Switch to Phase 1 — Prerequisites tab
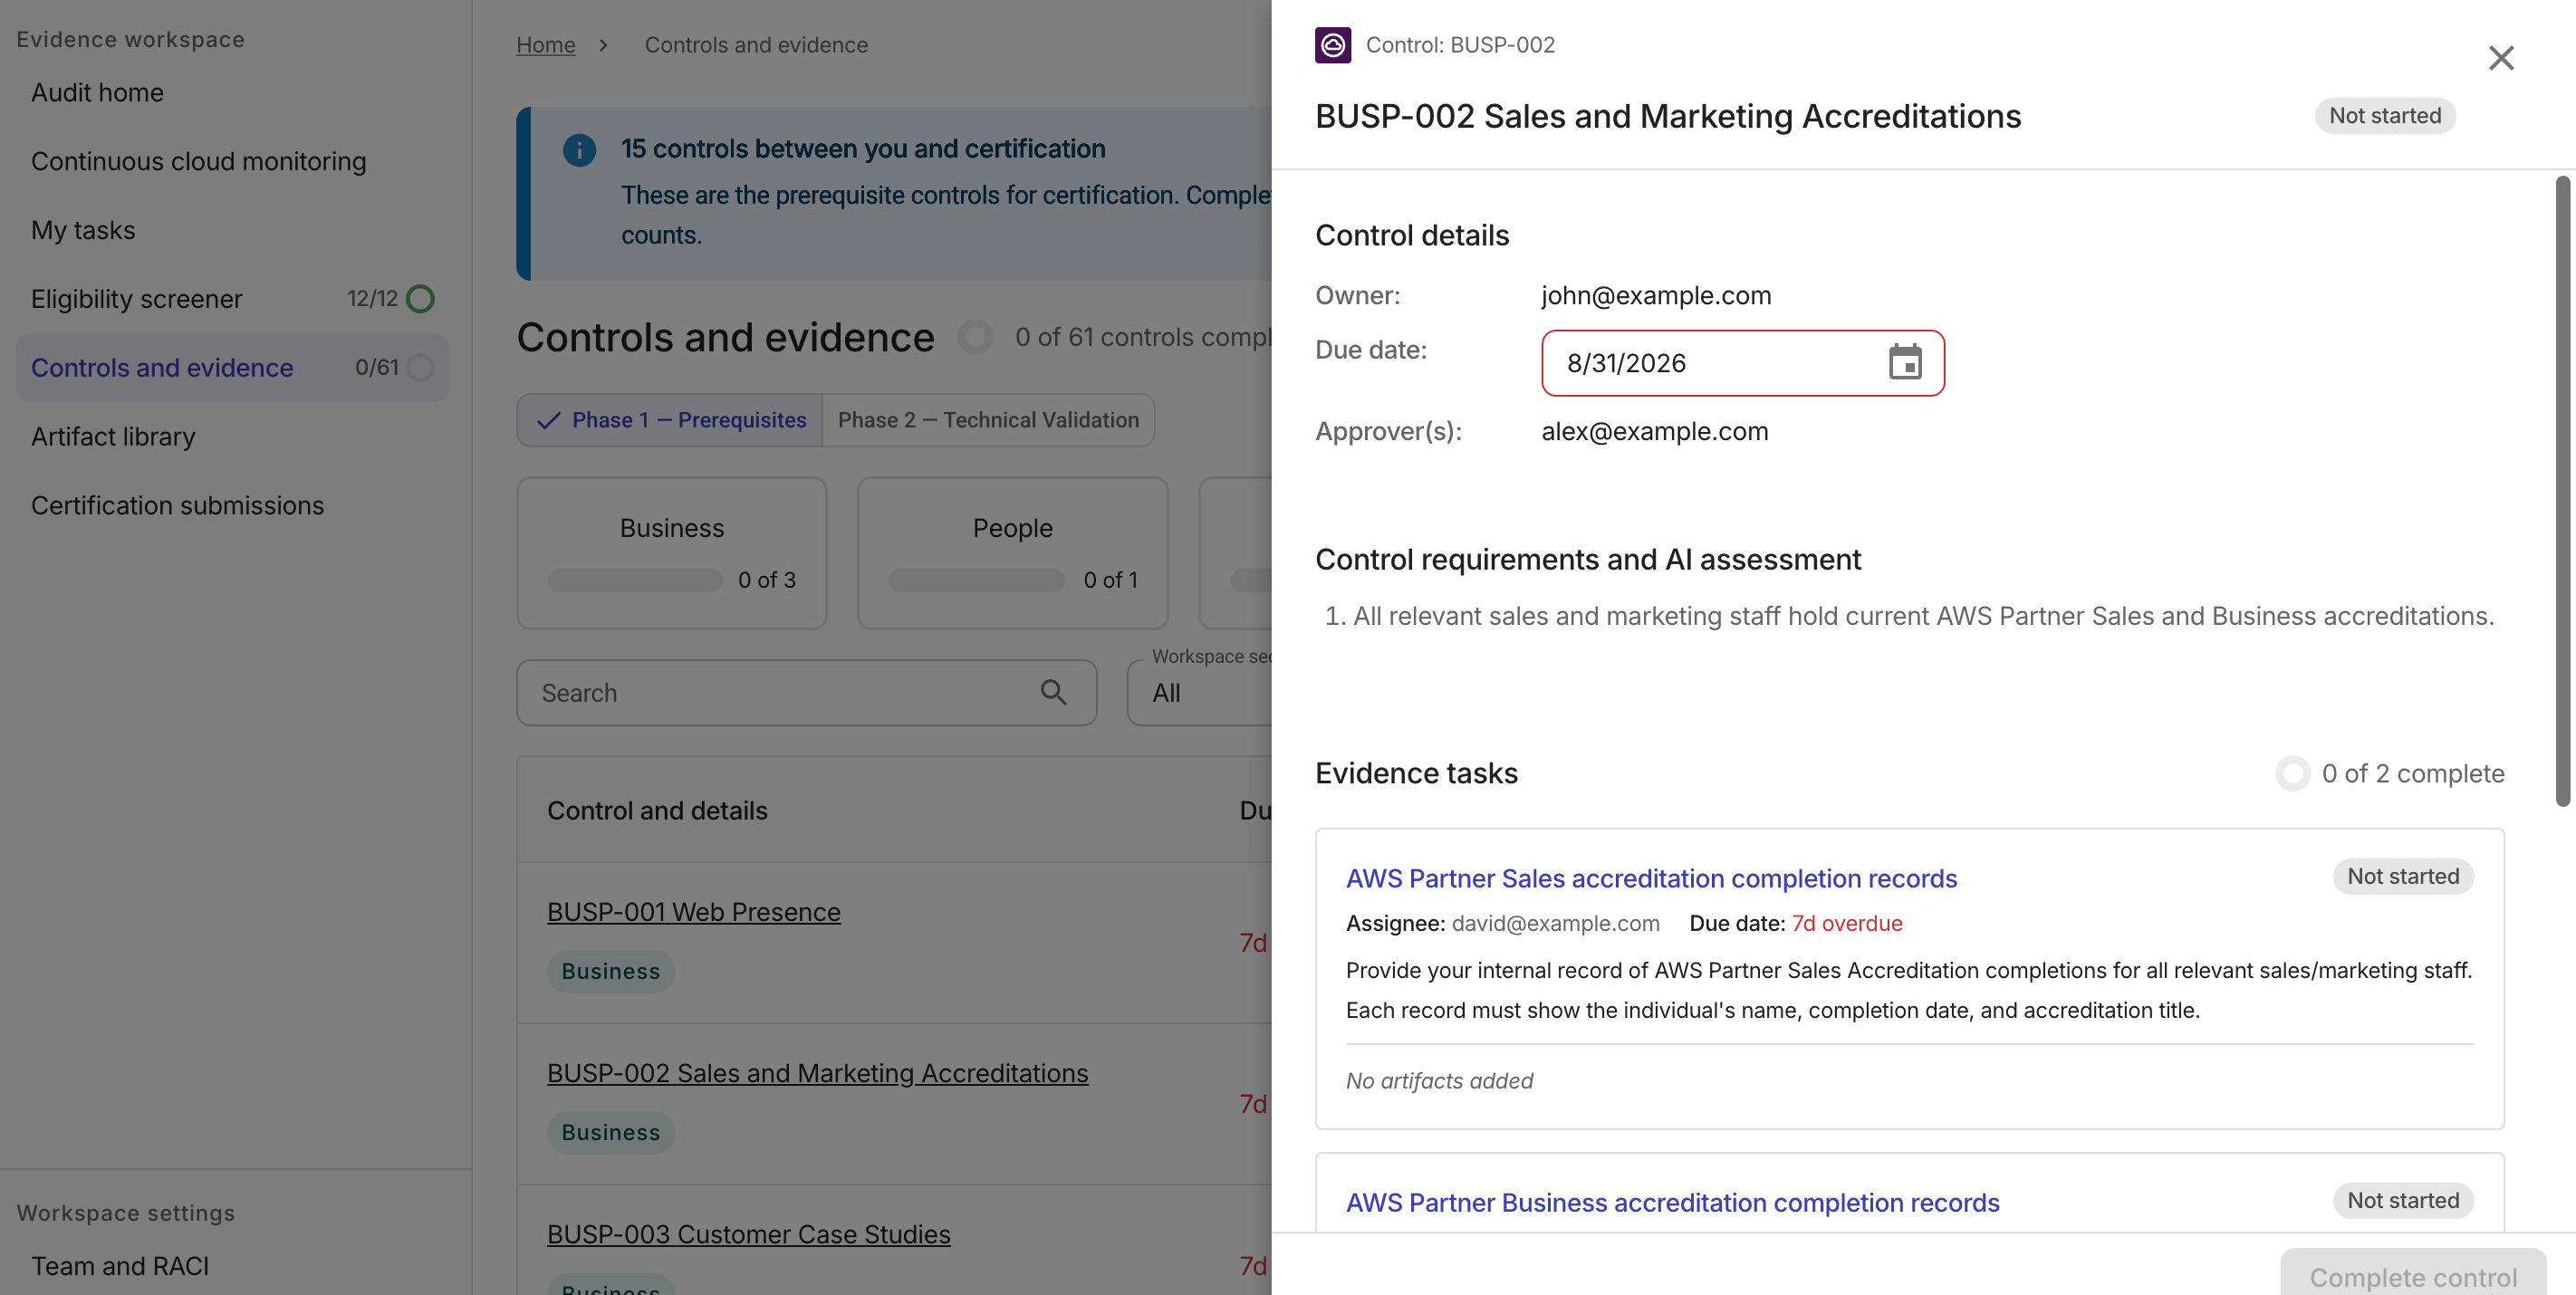2576x1295 pixels. click(x=670, y=420)
